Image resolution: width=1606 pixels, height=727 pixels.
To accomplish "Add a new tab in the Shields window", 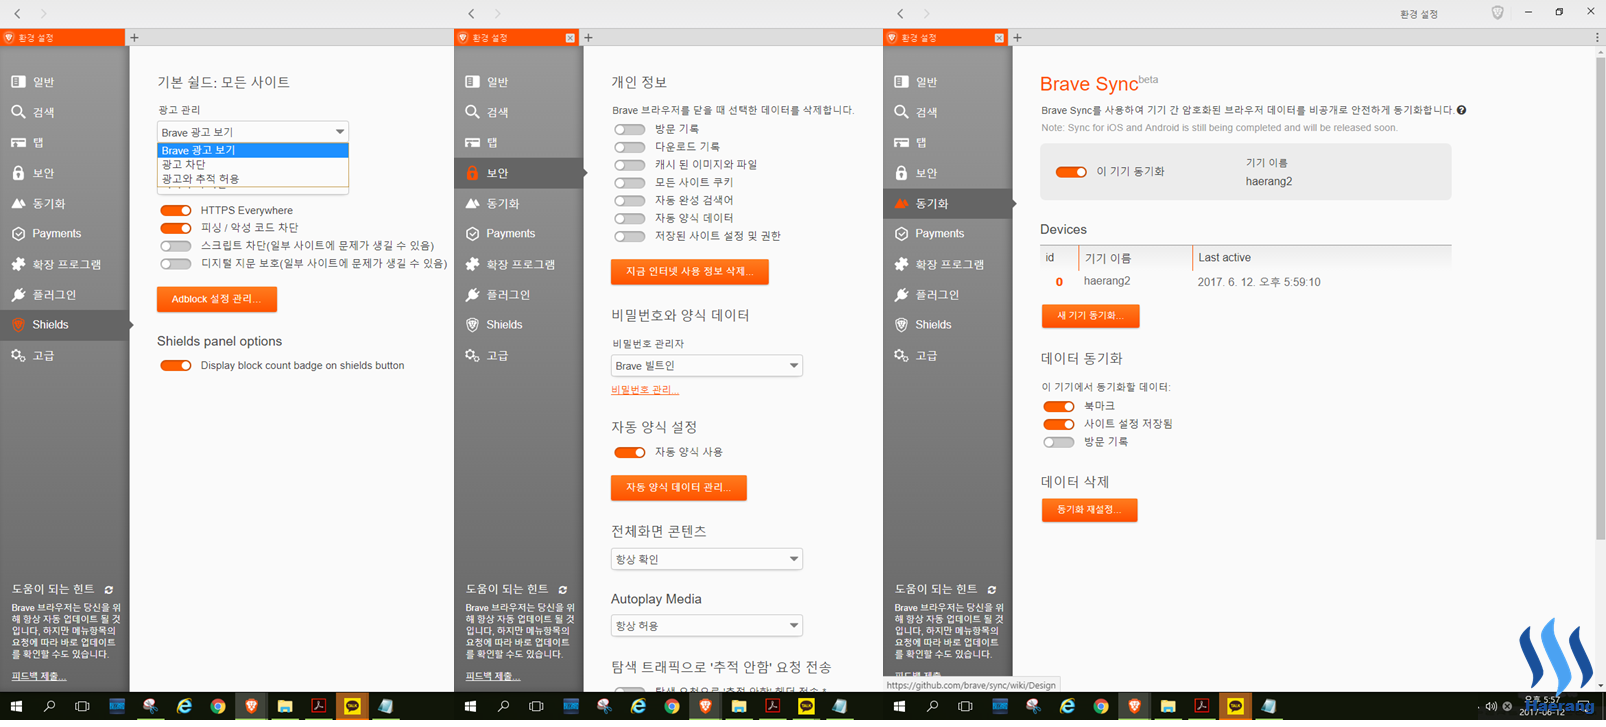I will point(135,38).
